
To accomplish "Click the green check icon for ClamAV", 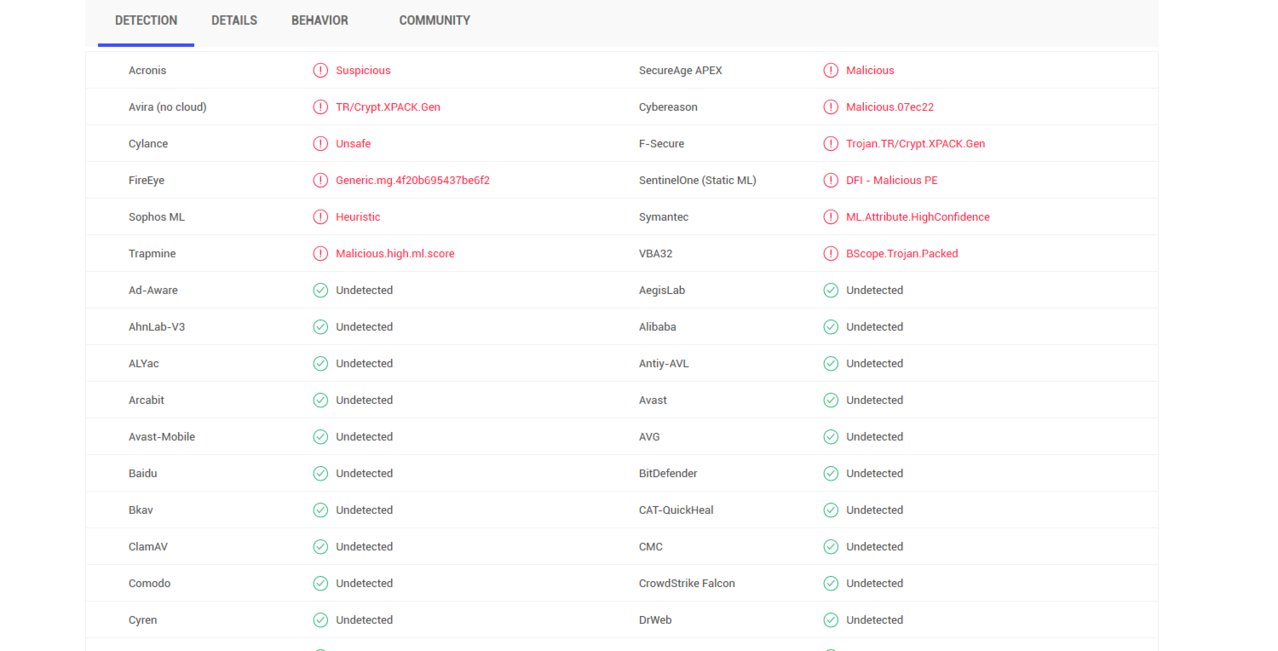I will [x=320, y=547].
